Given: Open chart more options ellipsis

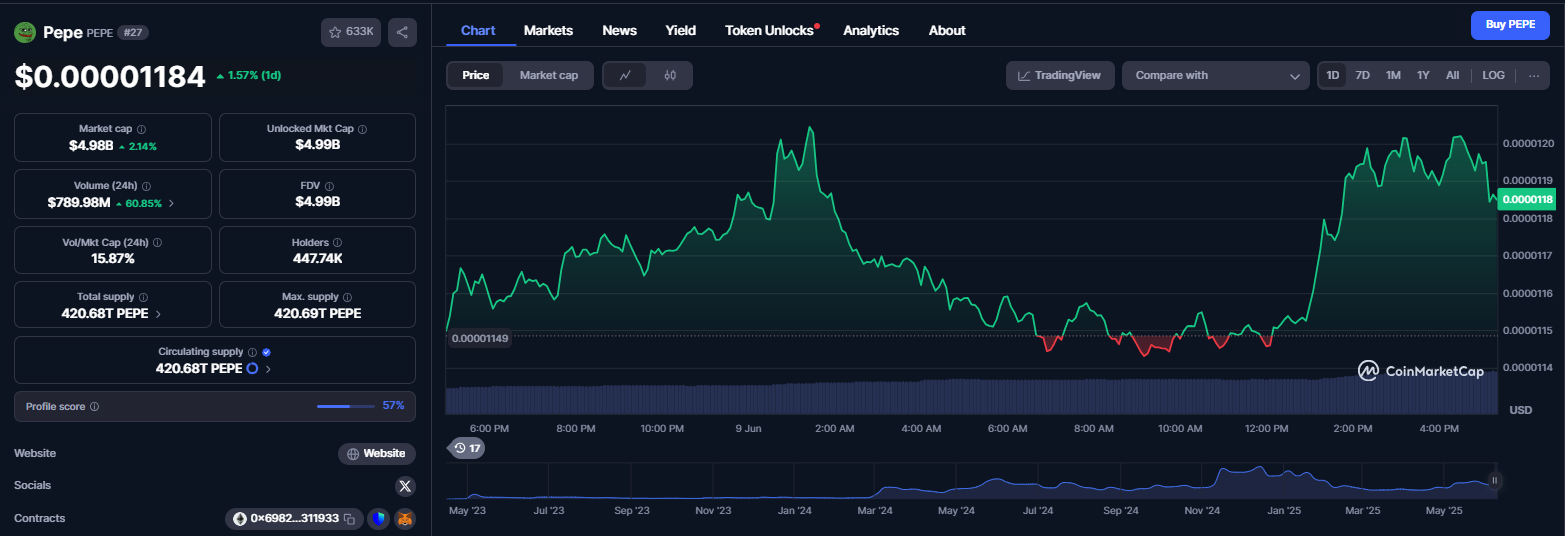Looking at the screenshot, I should tap(1534, 75).
